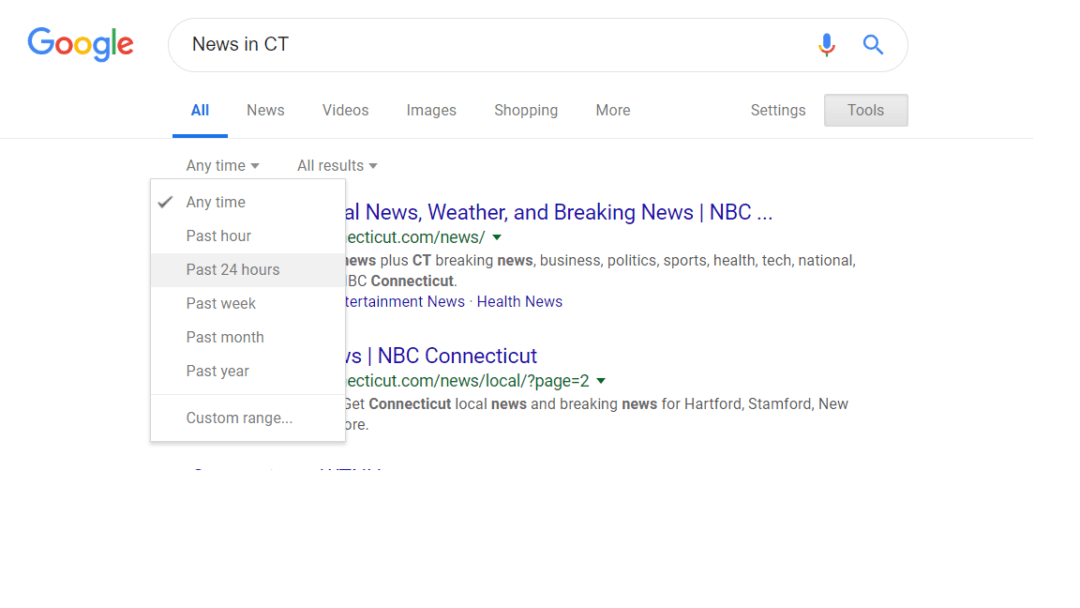Open the Videos search tab
1080x608 pixels.
coord(345,110)
